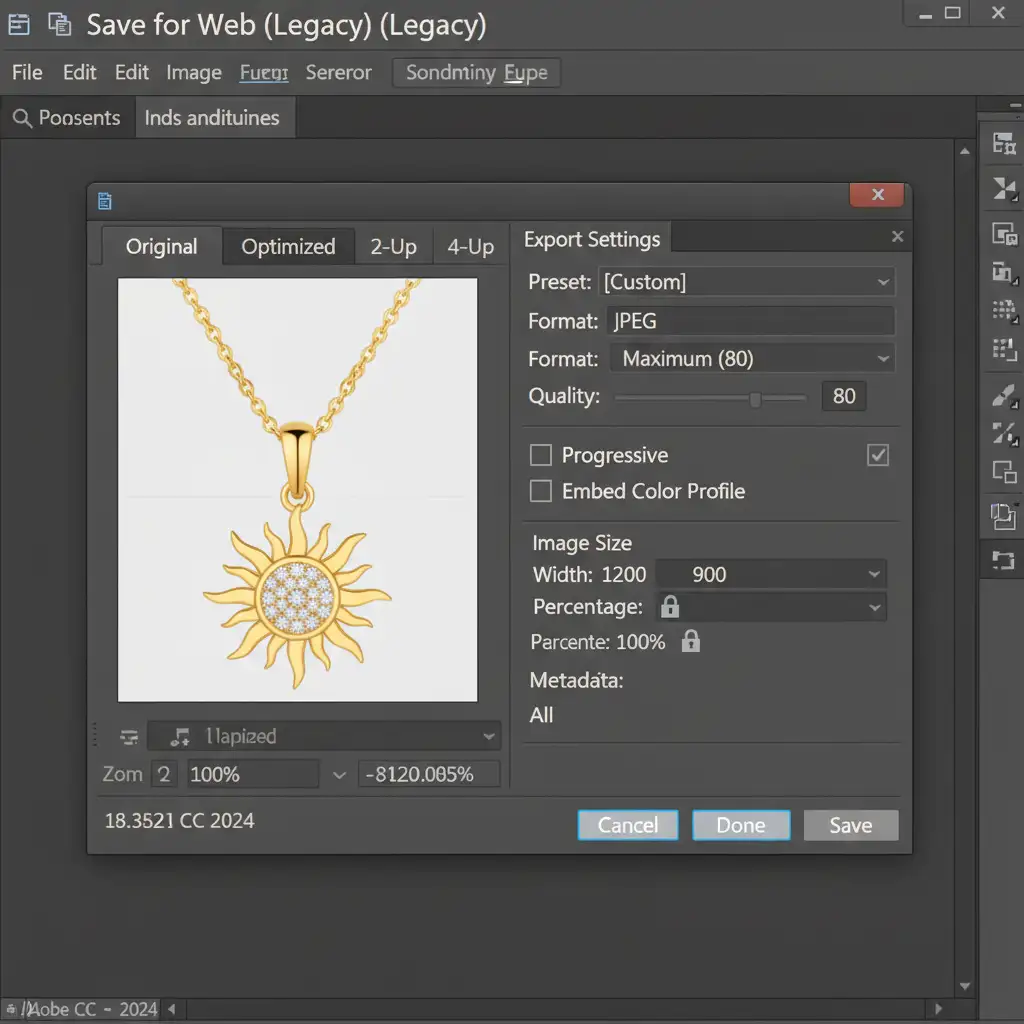
Task: Click the Quality value field showing 80
Action: (x=844, y=396)
